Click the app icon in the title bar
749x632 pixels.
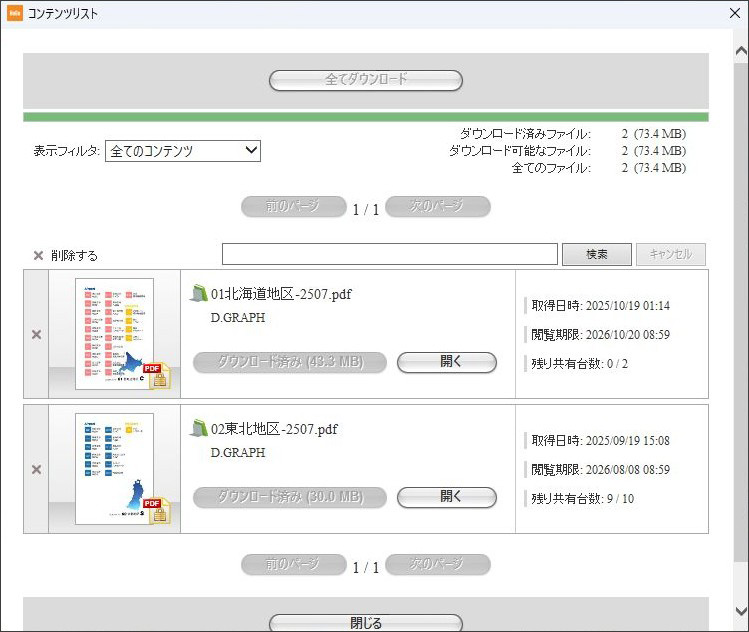pyautogui.click(x=15, y=14)
